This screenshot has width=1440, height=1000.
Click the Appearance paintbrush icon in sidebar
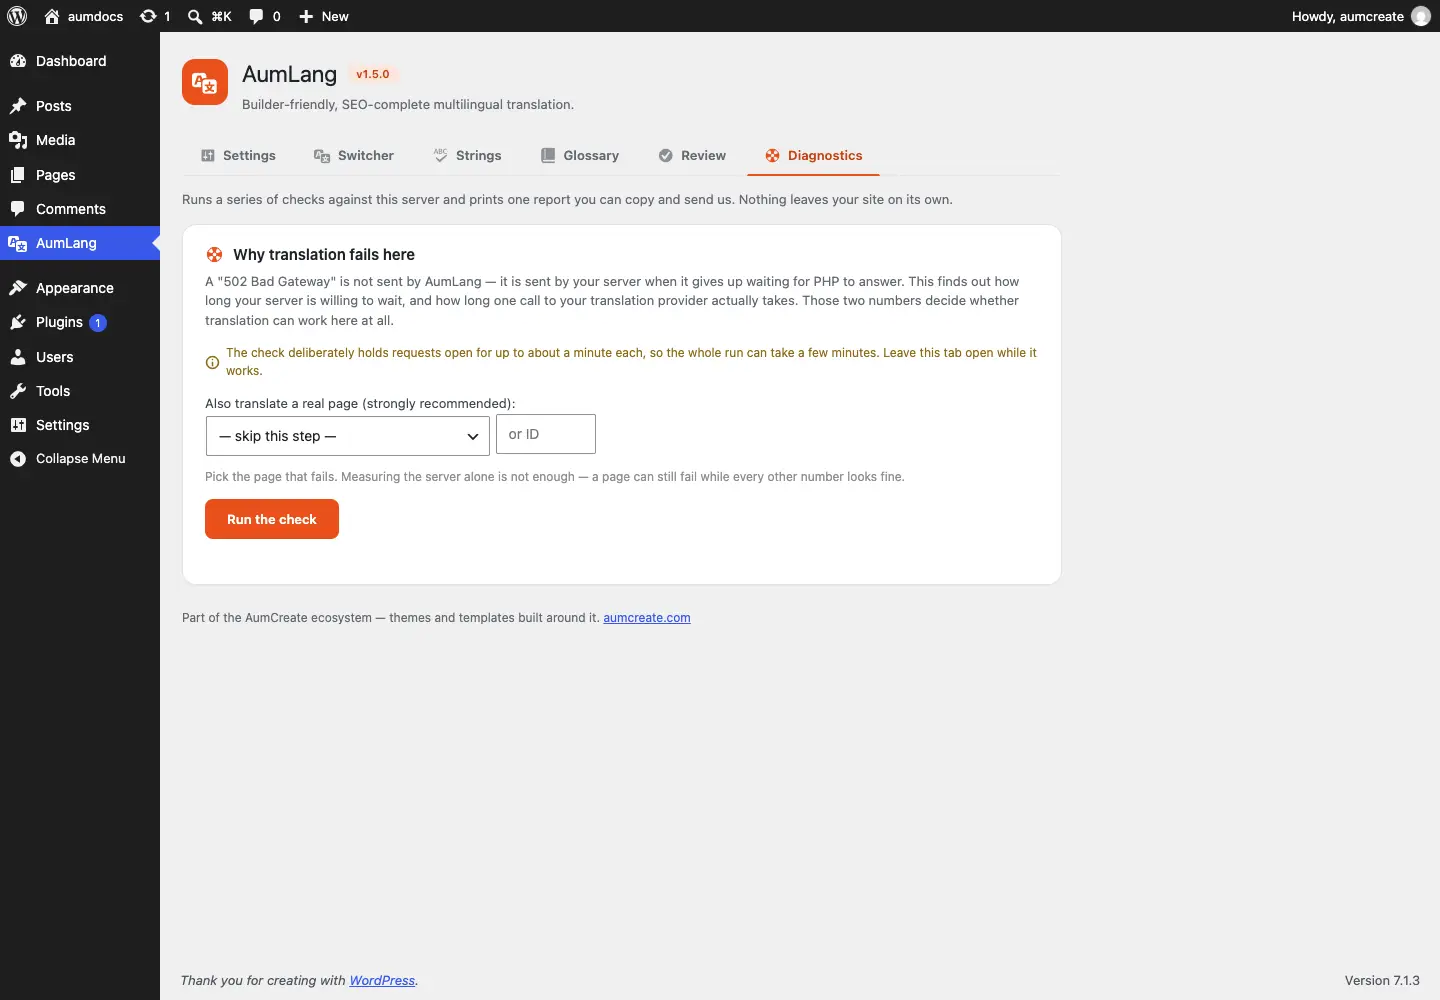coord(18,288)
